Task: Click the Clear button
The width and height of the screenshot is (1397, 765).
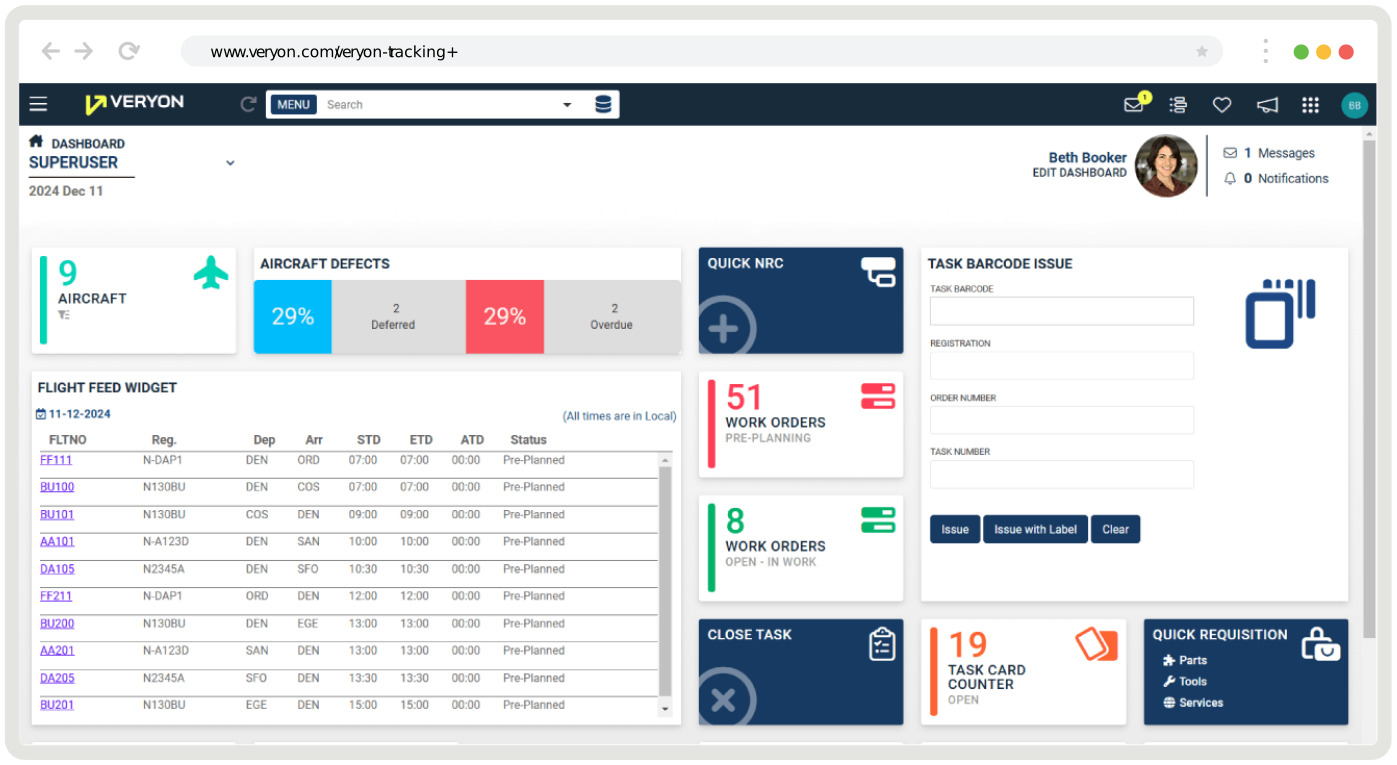Action: pos(1115,529)
